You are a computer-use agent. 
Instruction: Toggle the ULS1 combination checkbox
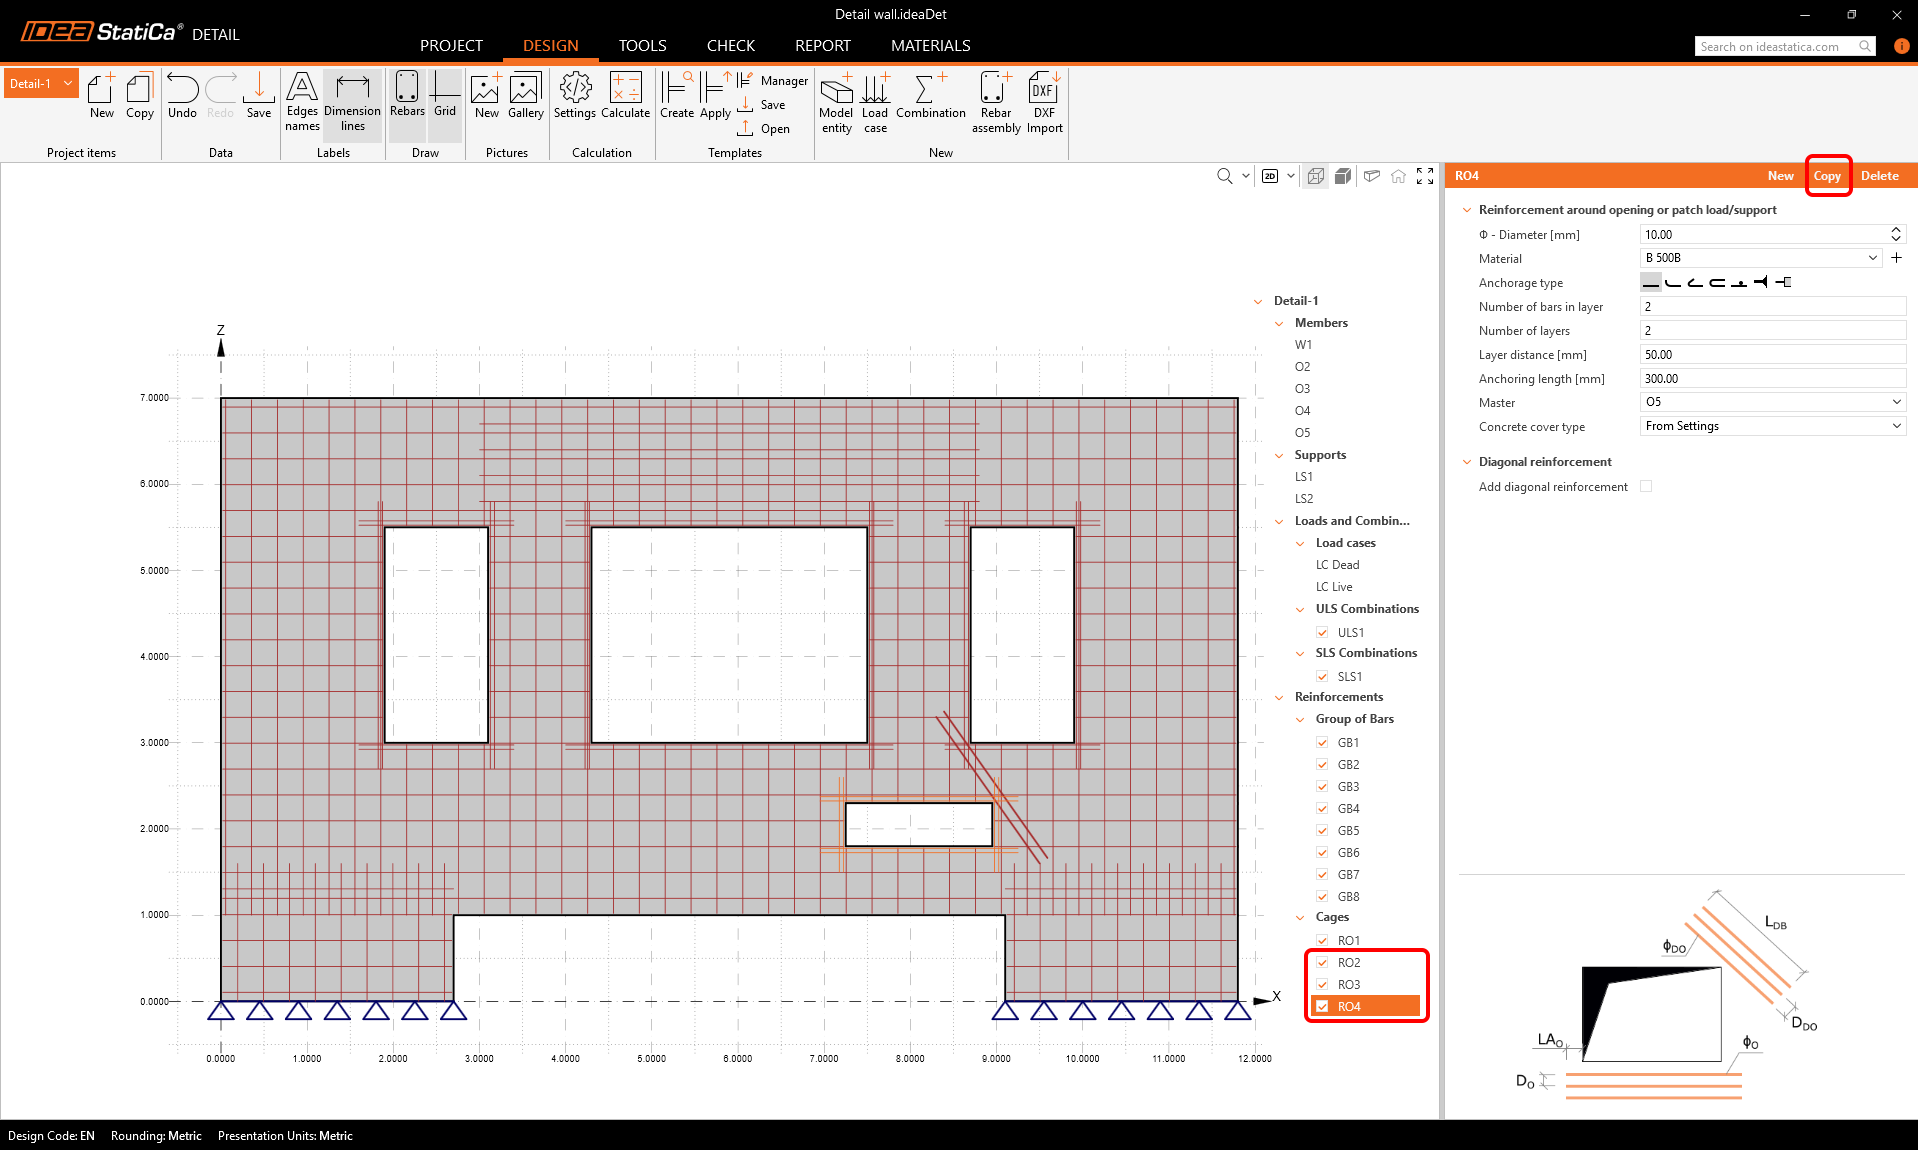pos(1322,633)
